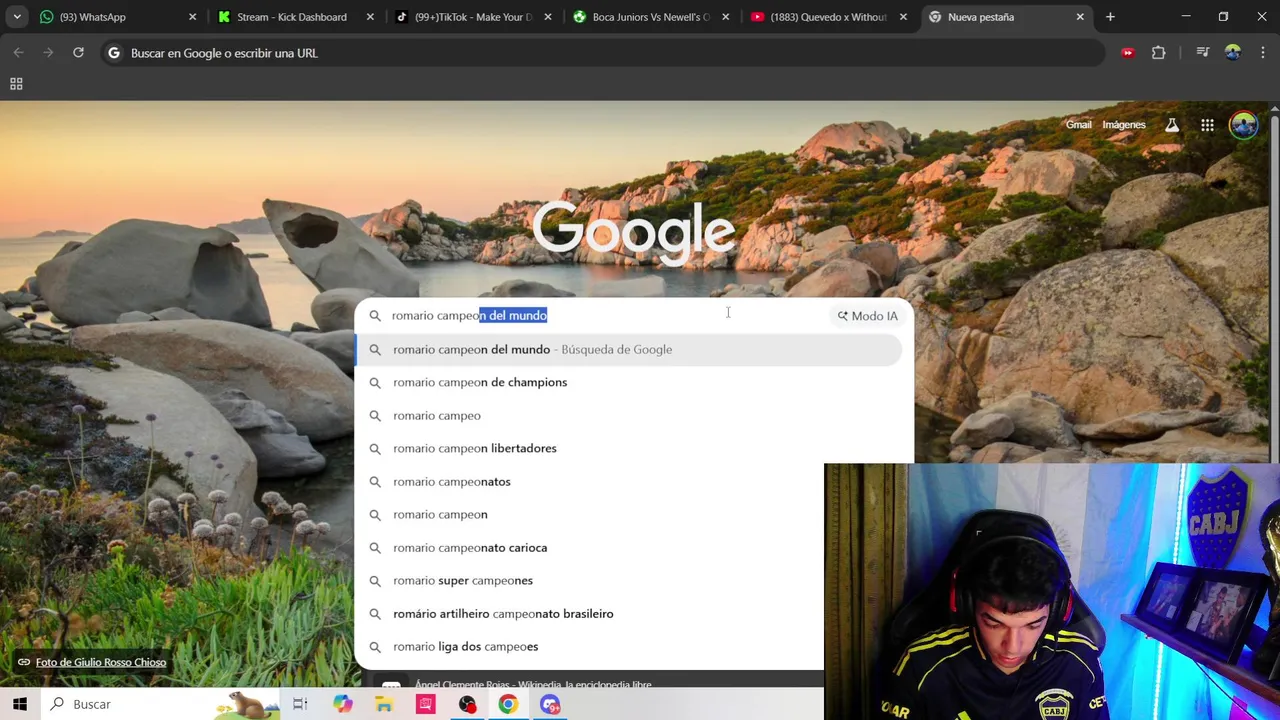Open Modo IA search mode
The height and width of the screenshot is (720, 1280).
[868, 316]
